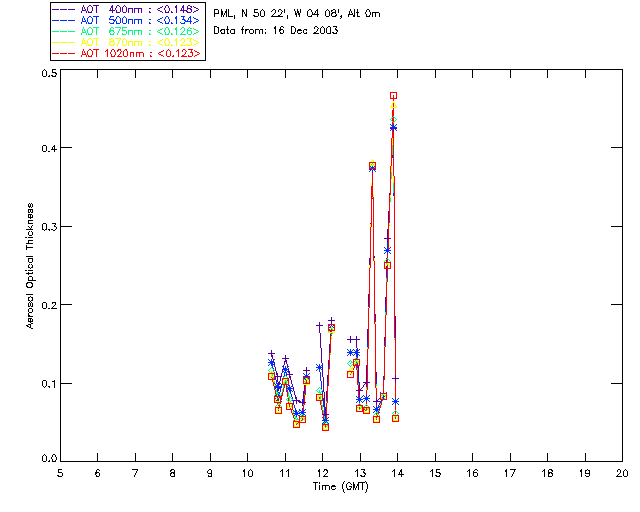Click the y-axis tick label 0.2
This screenshot has width=640, height=512.
[49, 305]
